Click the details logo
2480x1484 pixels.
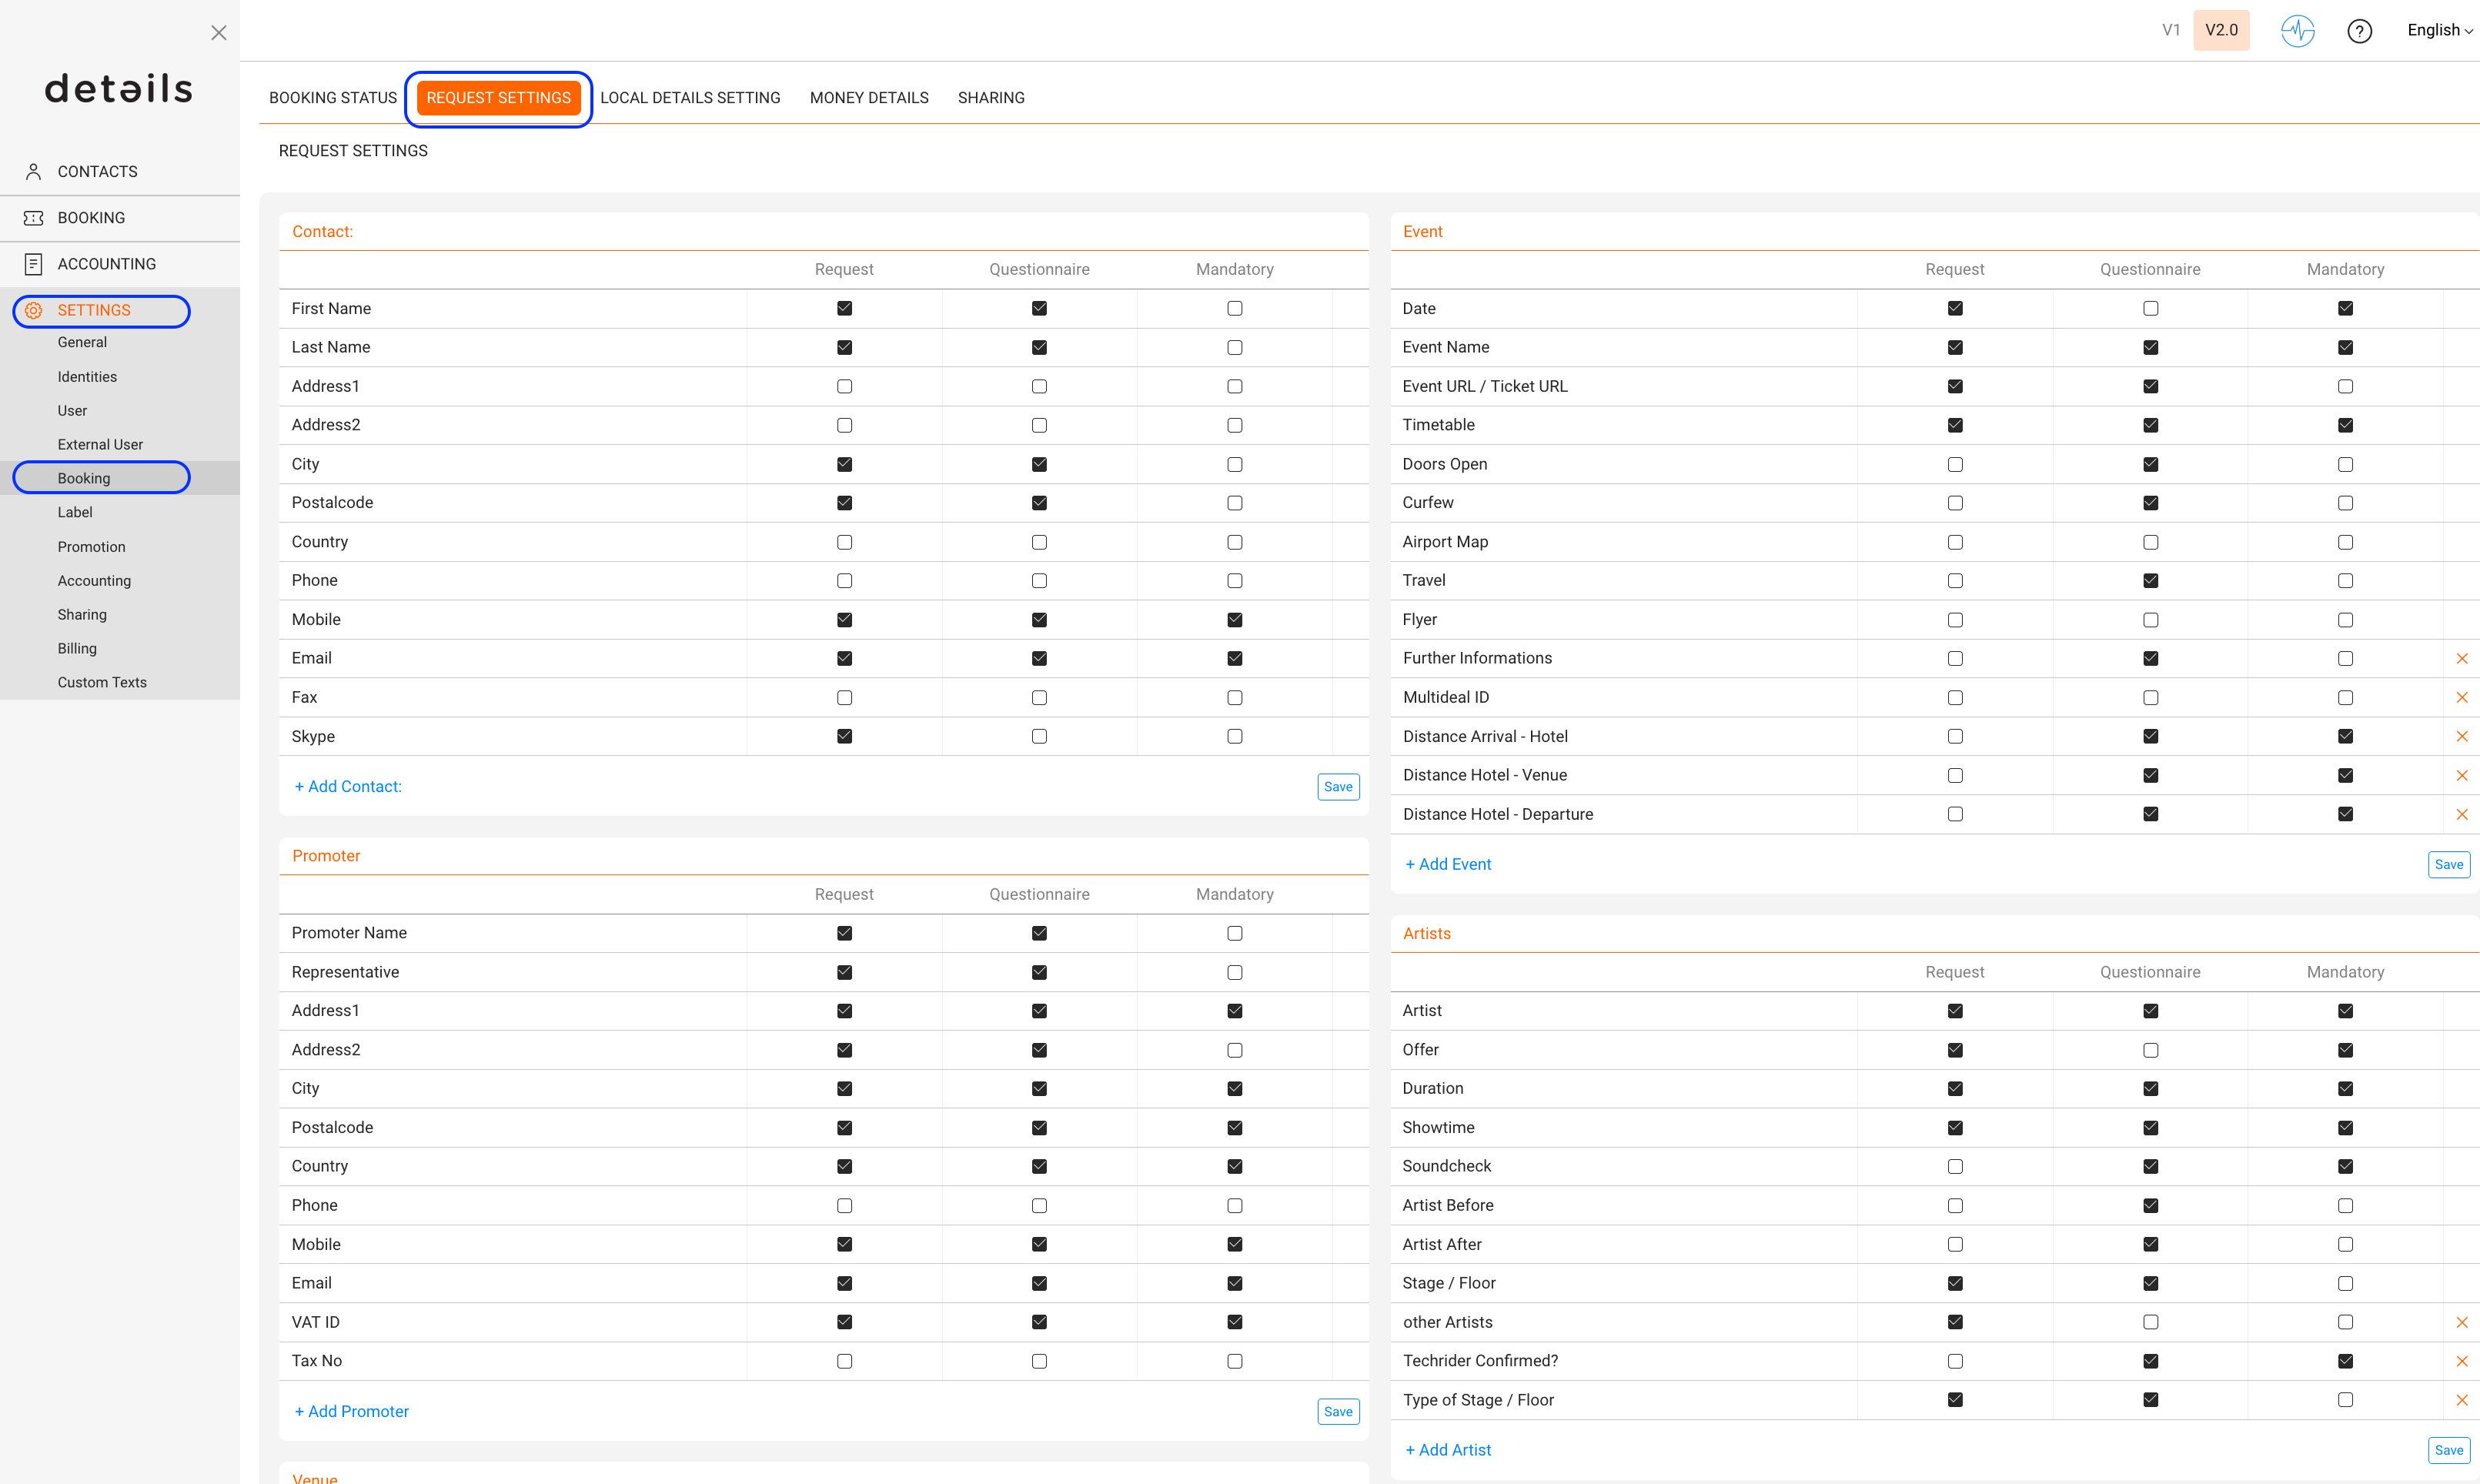(119, 88)
